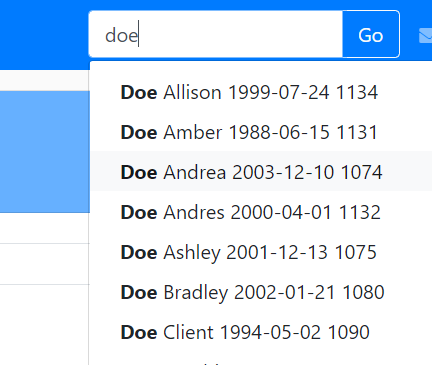Choose the patient born 2000-04-01
The image size is (432, 365).
(261, 211)
